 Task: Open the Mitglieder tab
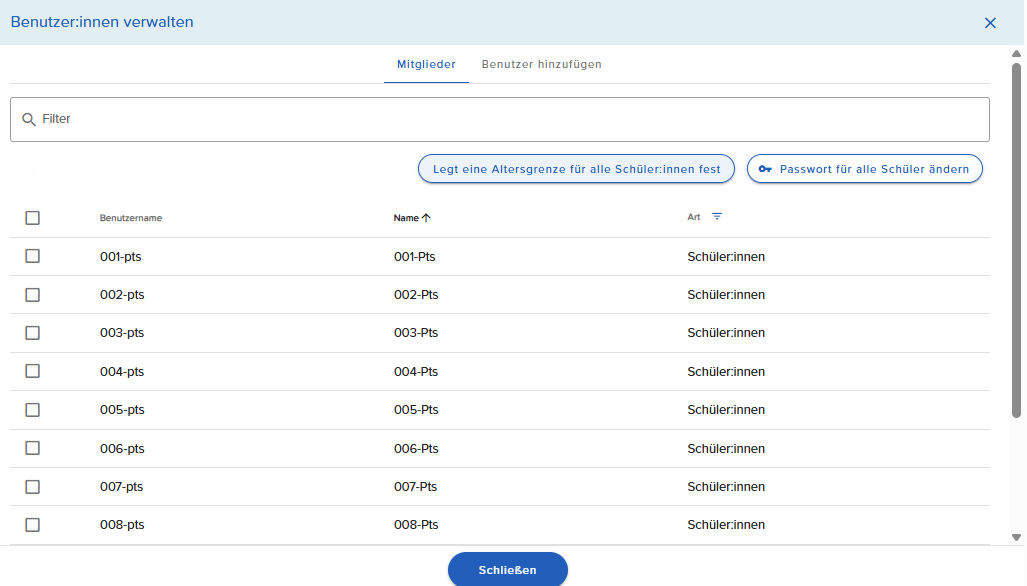click(426, 64)
